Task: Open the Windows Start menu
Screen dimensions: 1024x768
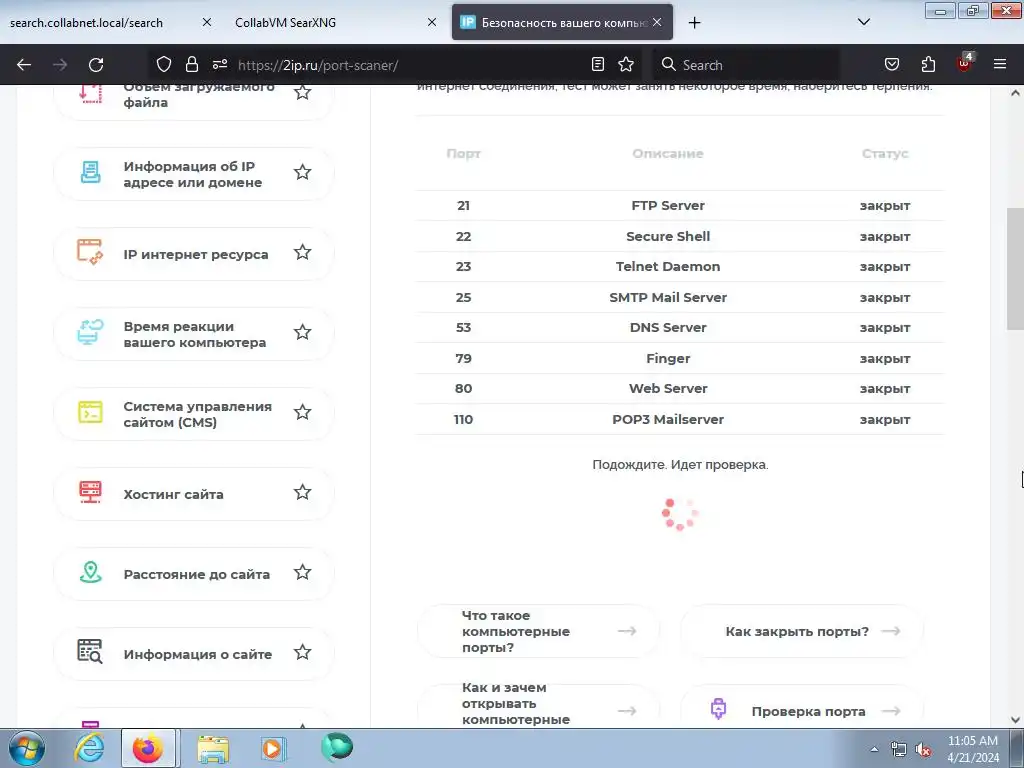Action: point(27,748)
